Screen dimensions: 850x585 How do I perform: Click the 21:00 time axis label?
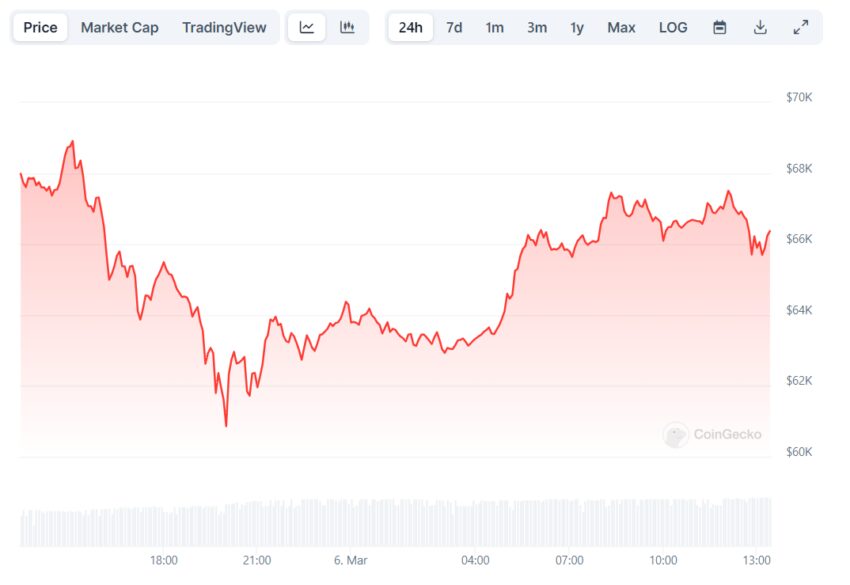pyautogui.click(x=257, y=560)
